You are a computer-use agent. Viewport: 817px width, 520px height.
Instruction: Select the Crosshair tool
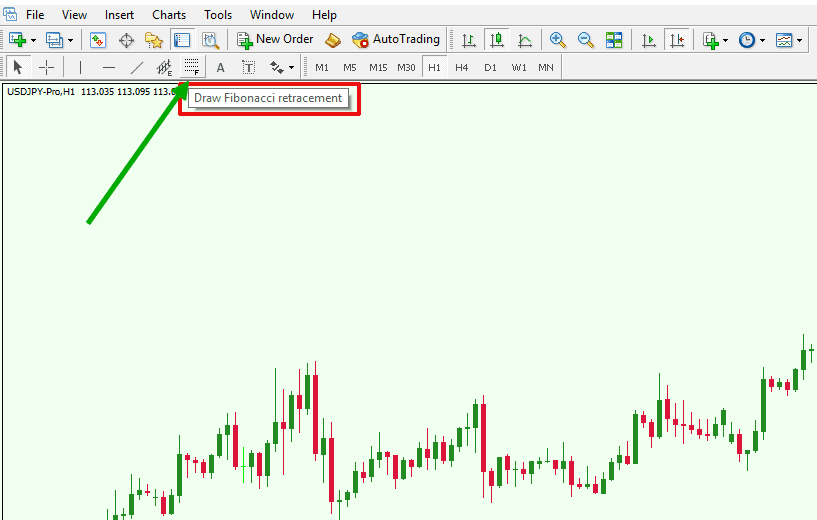tap(46, 67)
